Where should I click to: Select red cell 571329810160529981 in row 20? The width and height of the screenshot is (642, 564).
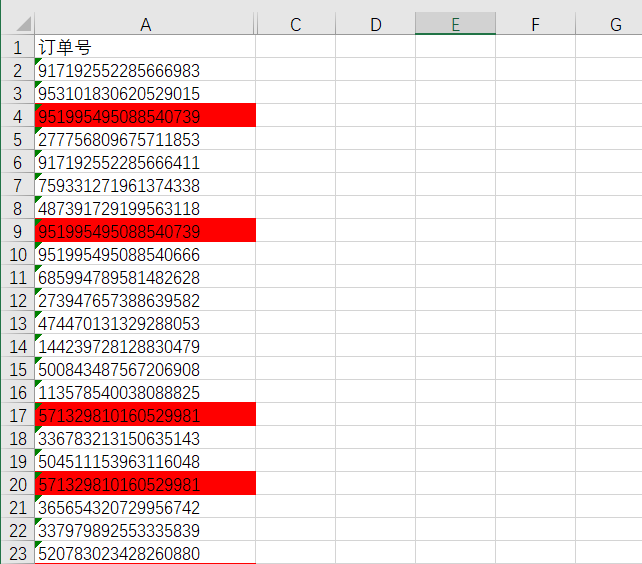pyautogui.click(x=145, y=484)
